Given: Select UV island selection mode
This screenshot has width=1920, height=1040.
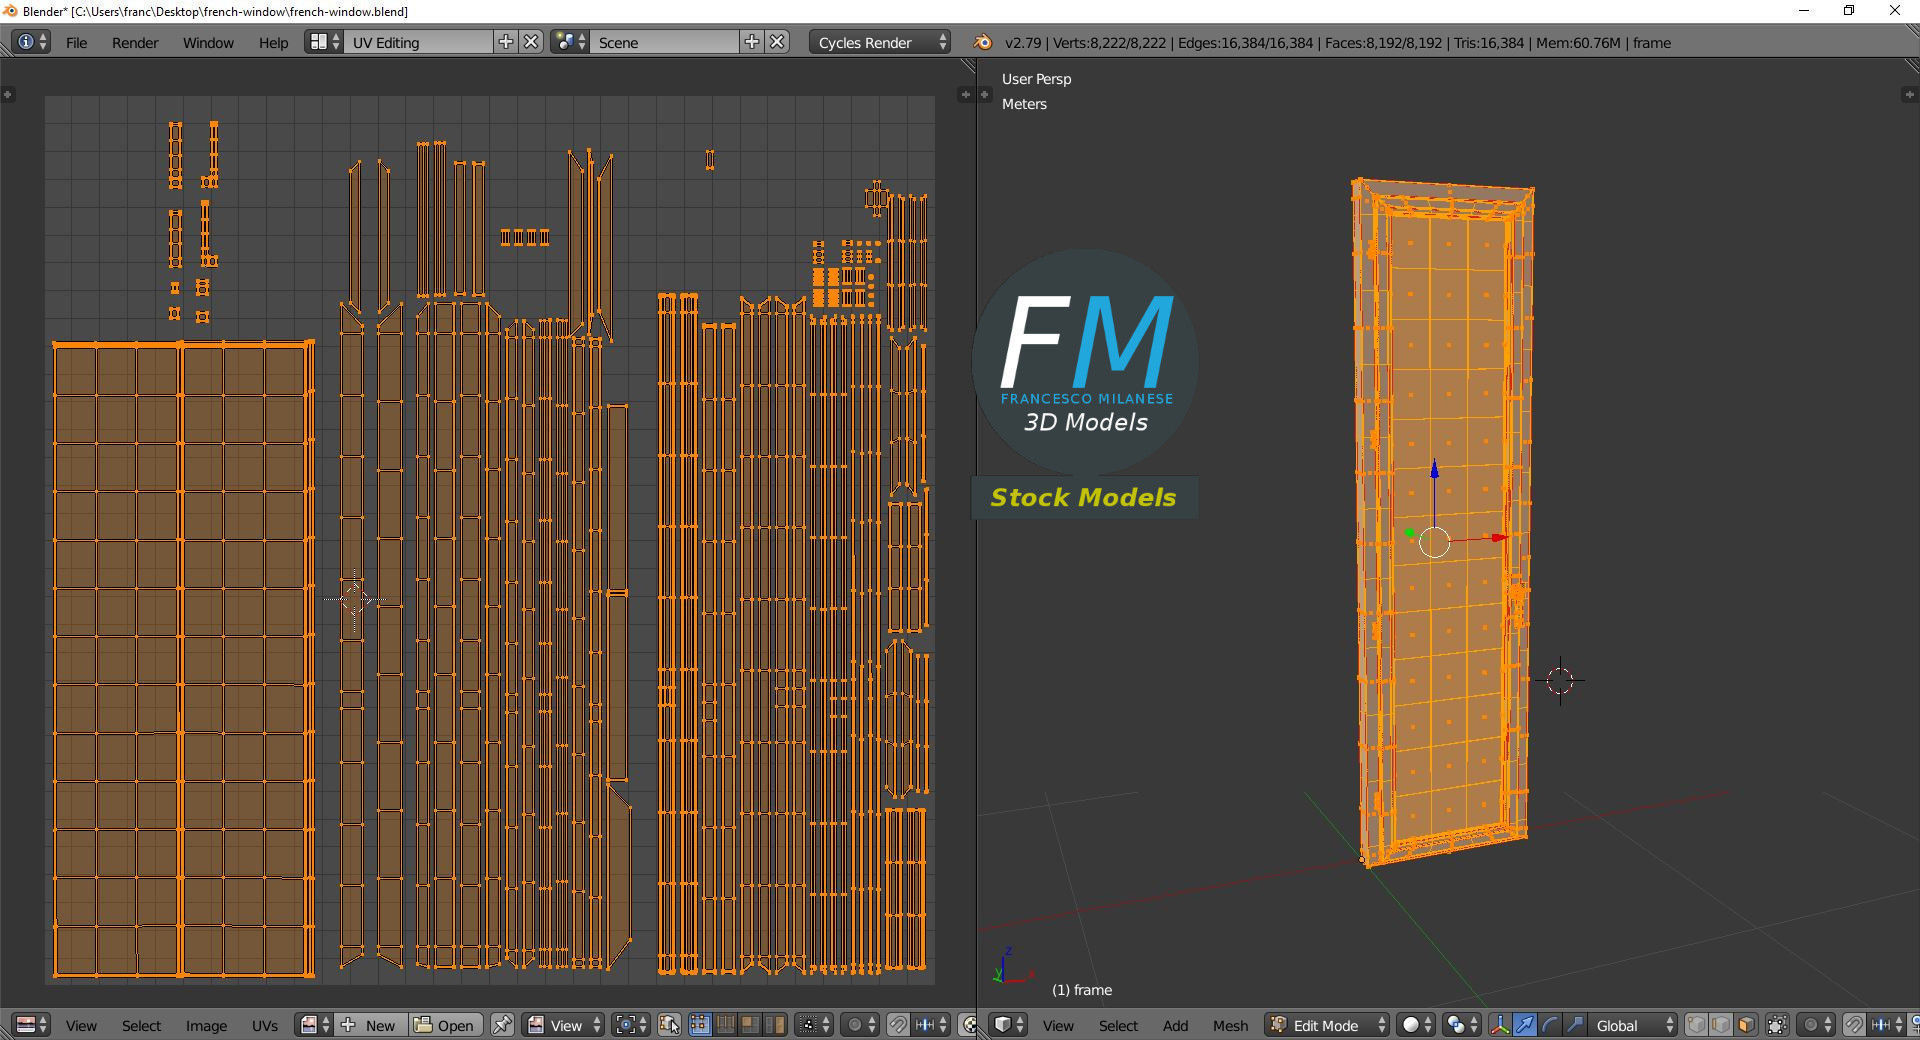Looking at the screenshot, I should click(775, 1025).
